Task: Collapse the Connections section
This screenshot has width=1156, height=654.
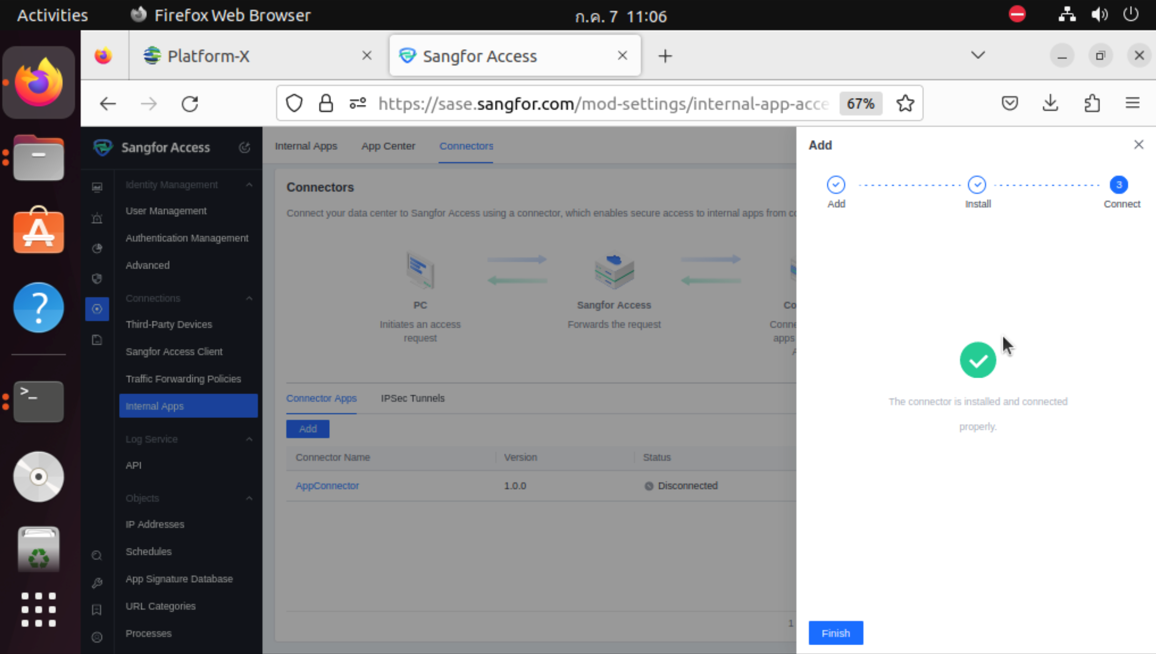Action: pyautogui.click(x=249, y=299)
